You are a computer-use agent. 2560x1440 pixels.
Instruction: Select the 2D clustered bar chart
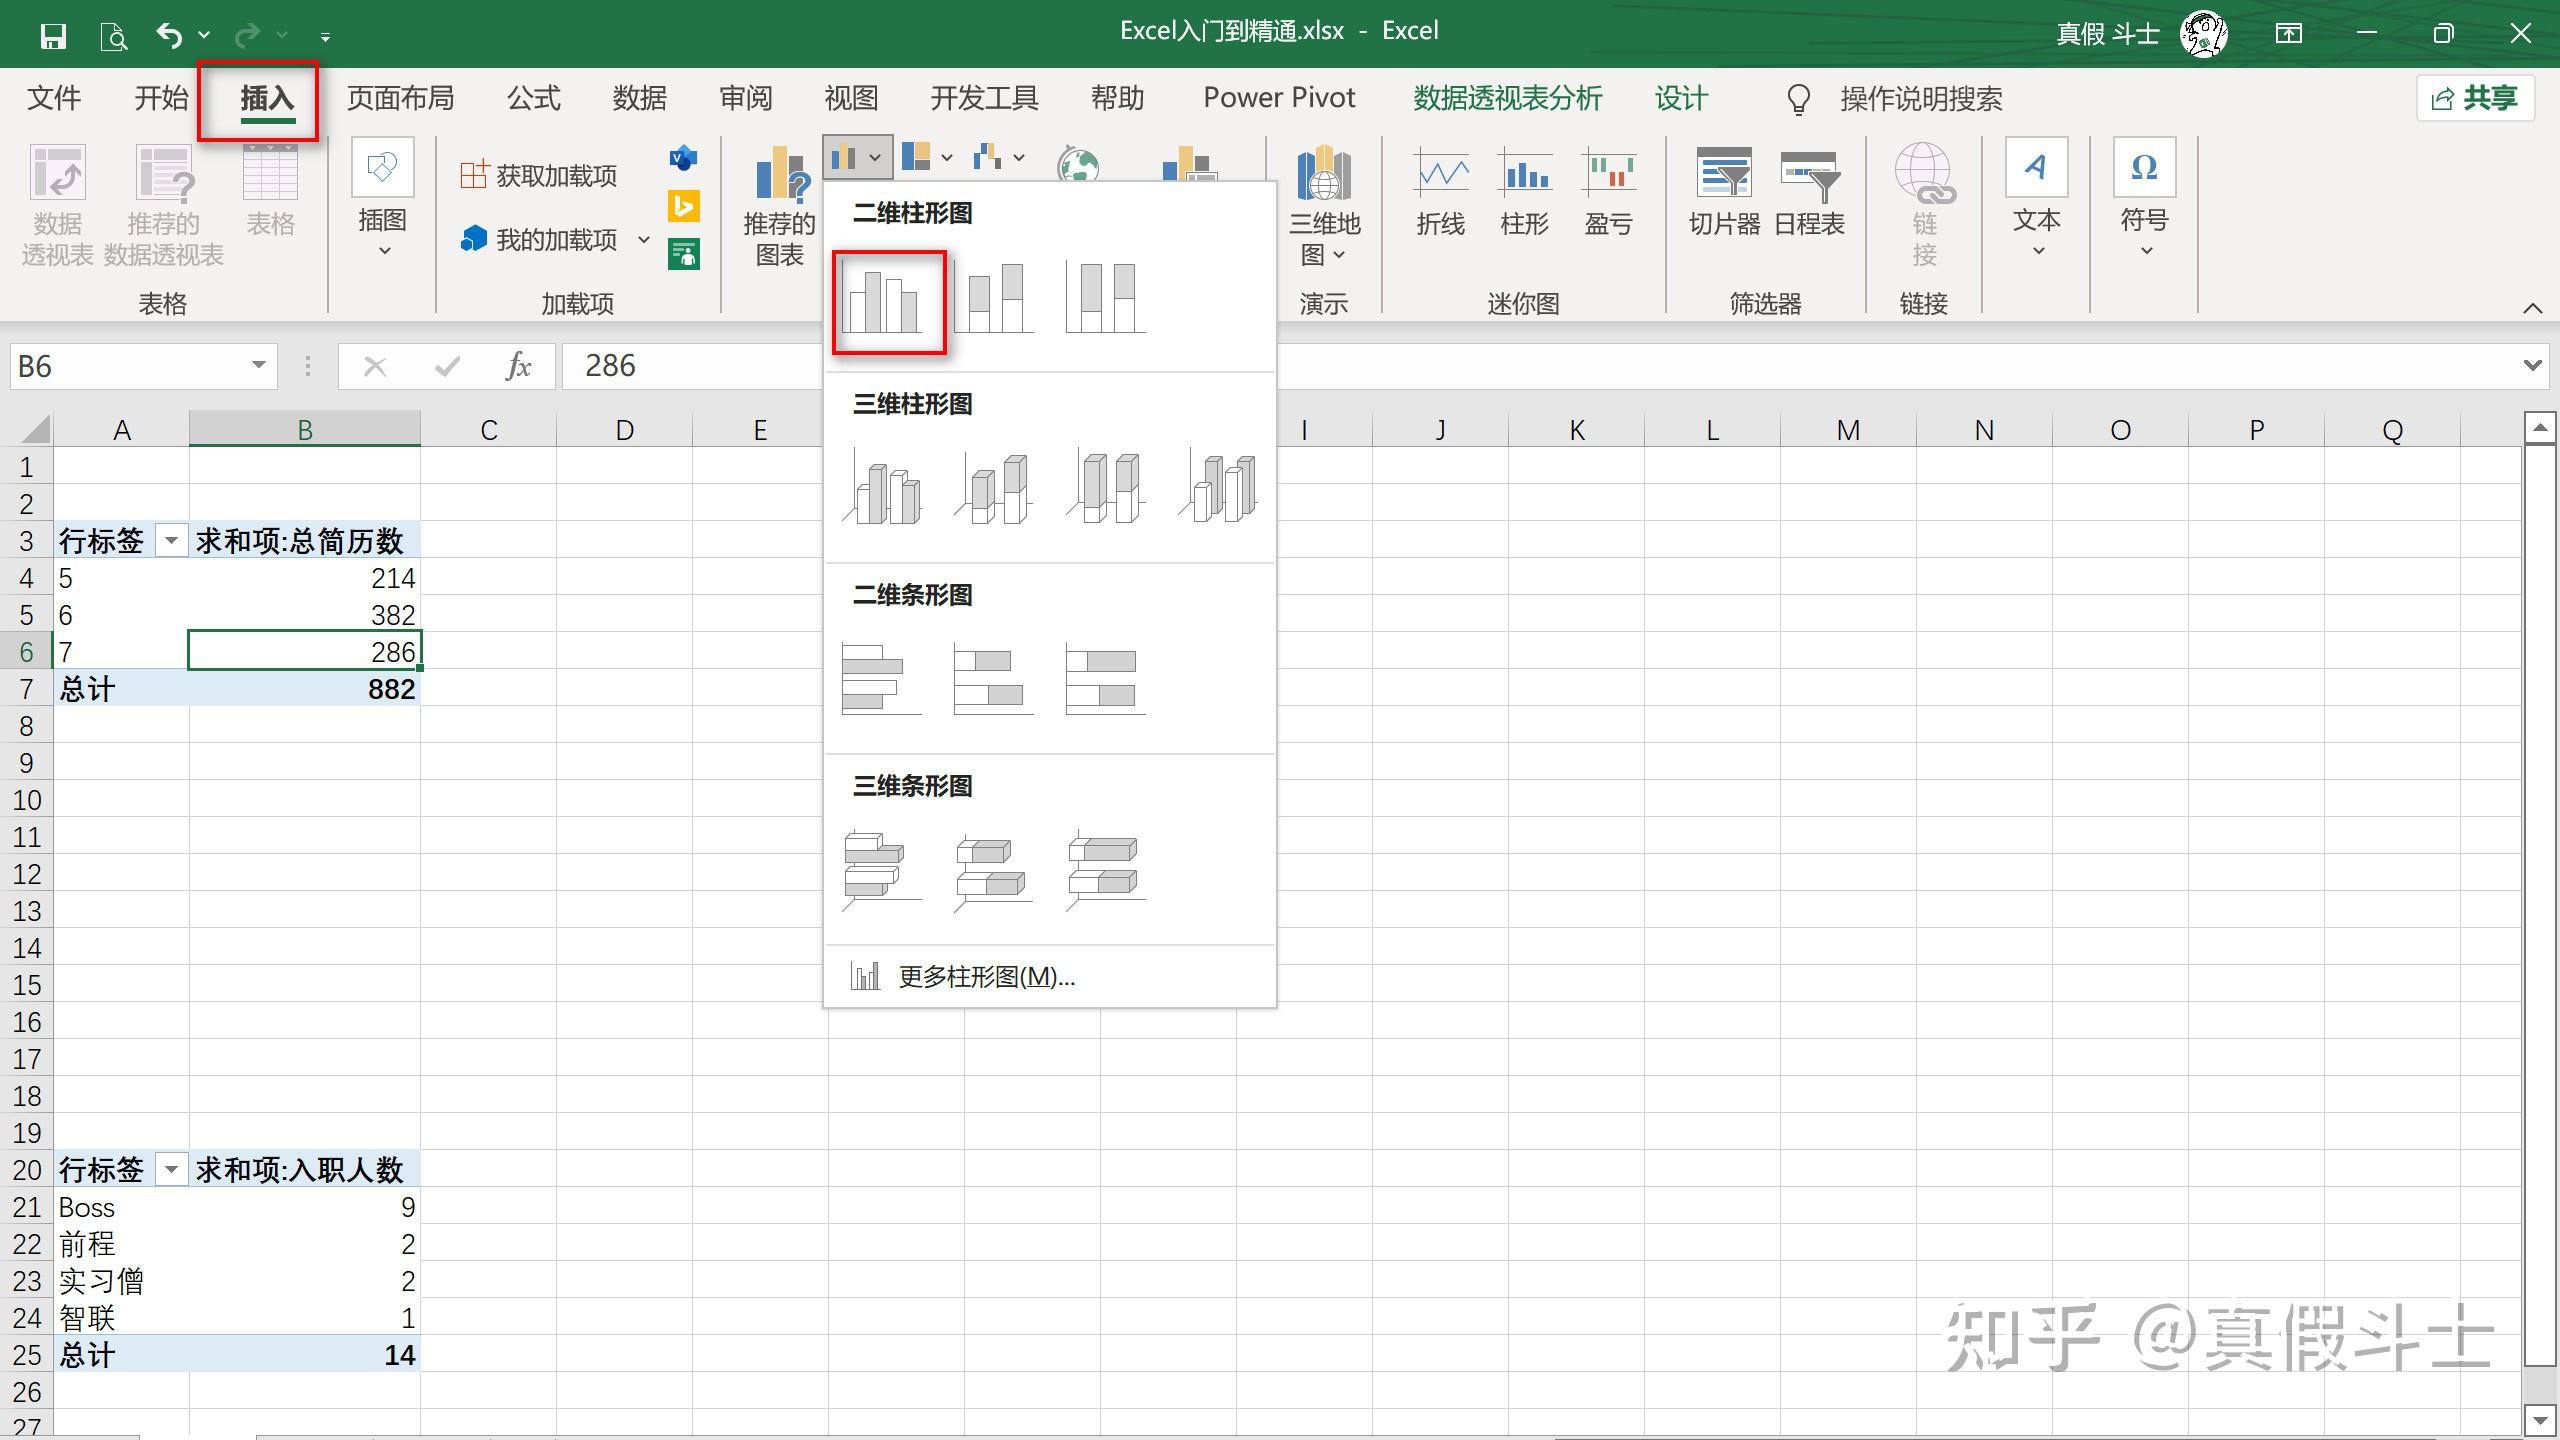(x=882, y=679)
